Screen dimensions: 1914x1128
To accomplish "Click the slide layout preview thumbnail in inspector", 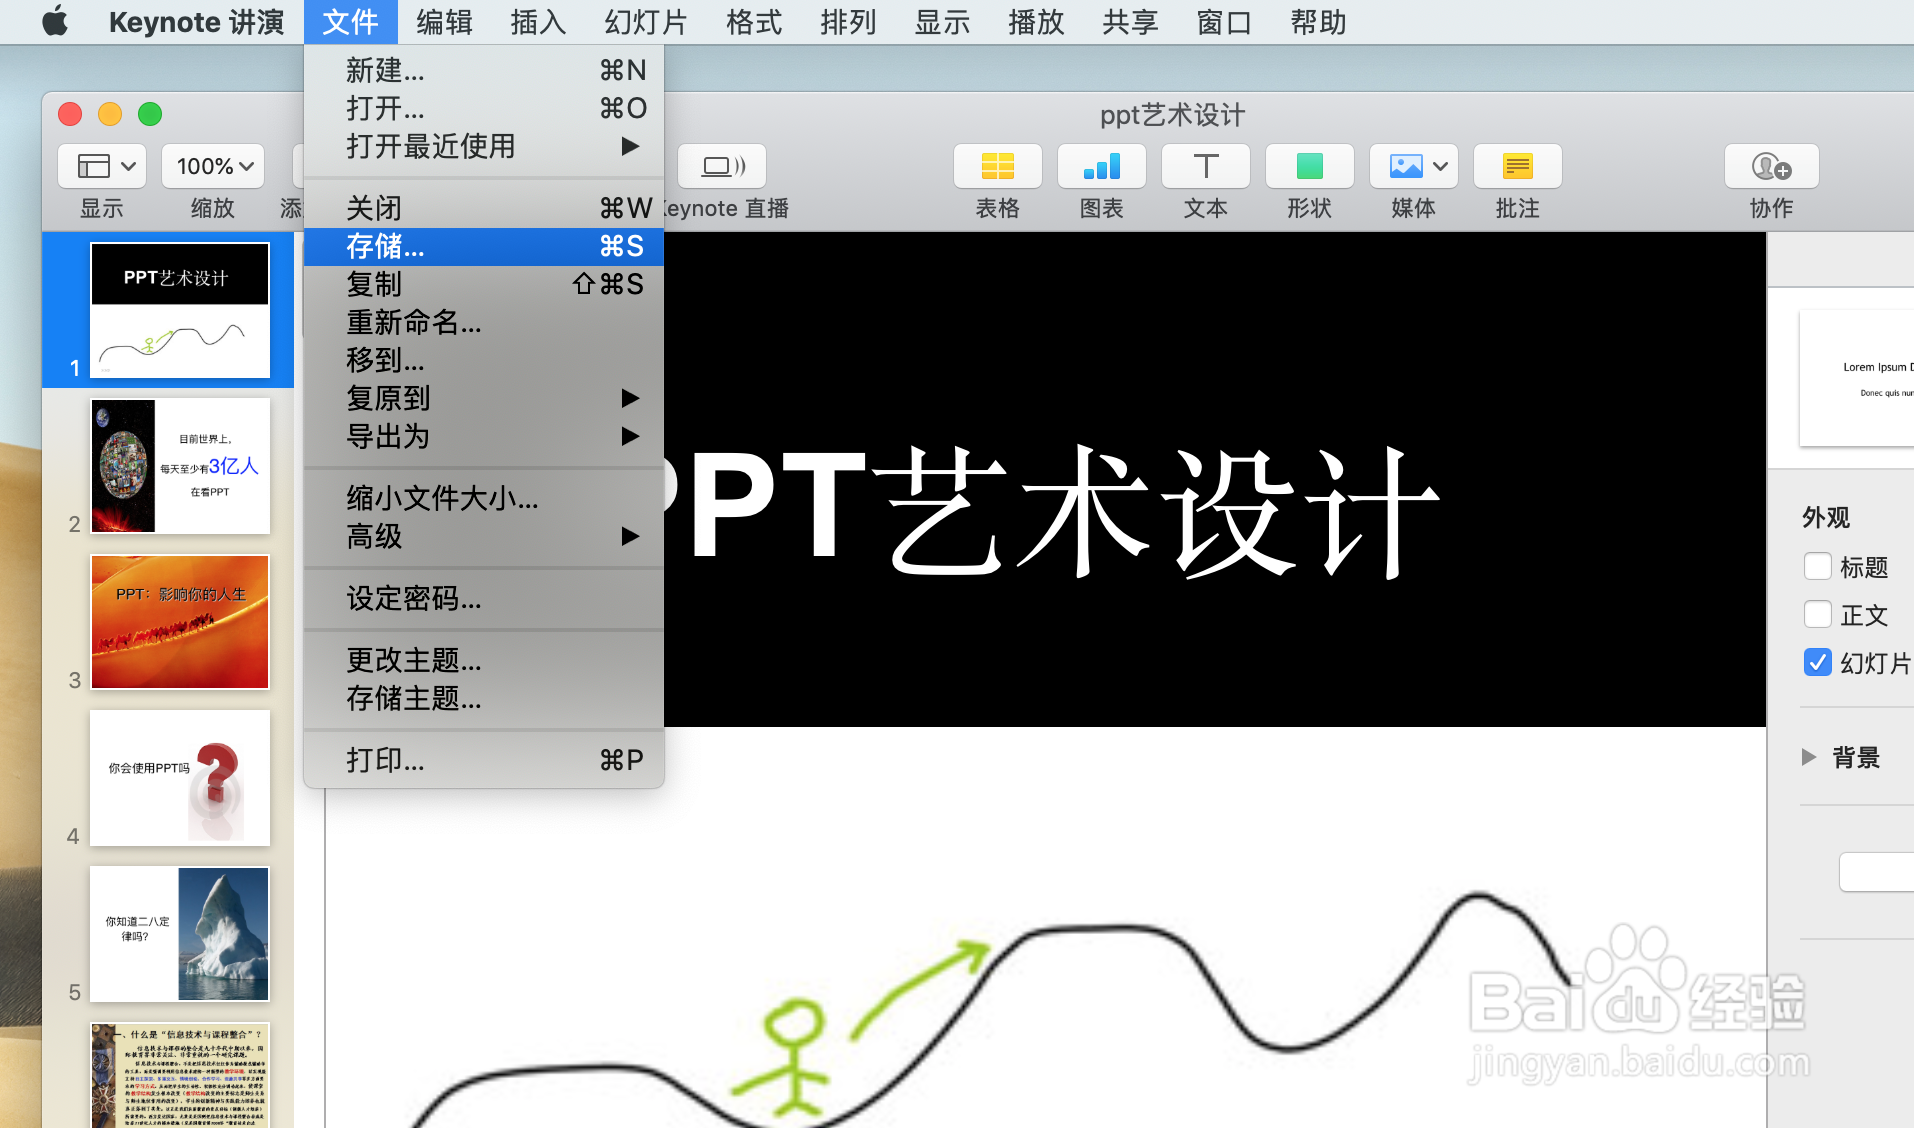I will point(1857,378).
